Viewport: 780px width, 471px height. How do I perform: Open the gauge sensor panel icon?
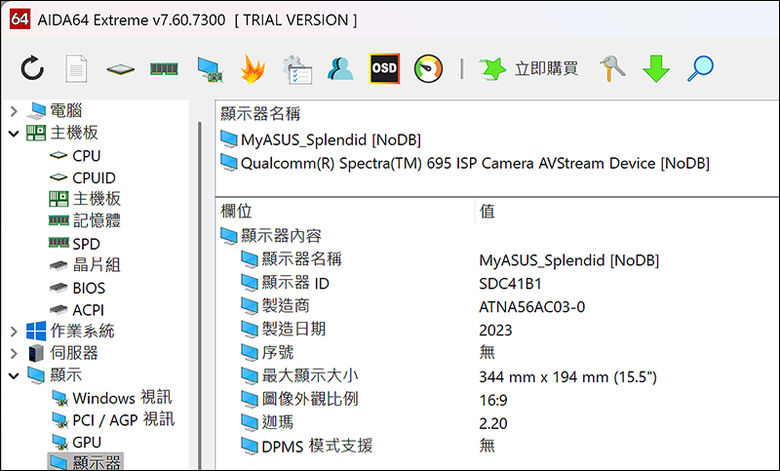[x=428, y=69]
